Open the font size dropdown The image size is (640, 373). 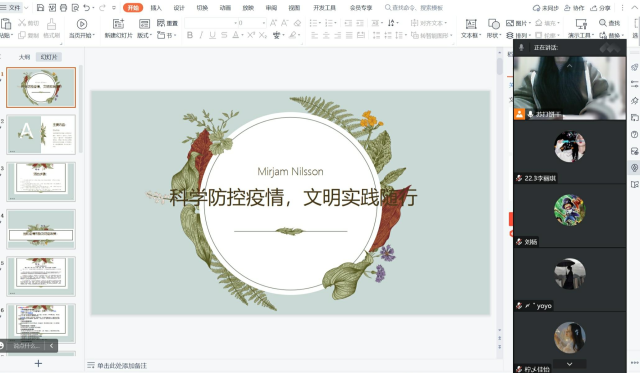coord(264,23)
